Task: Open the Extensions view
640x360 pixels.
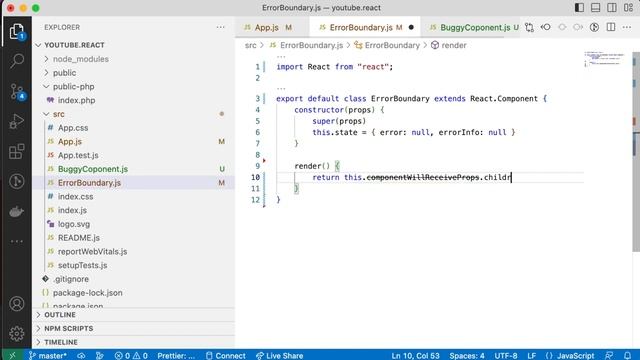Action: pyautogui.click(x=17, y=151)
